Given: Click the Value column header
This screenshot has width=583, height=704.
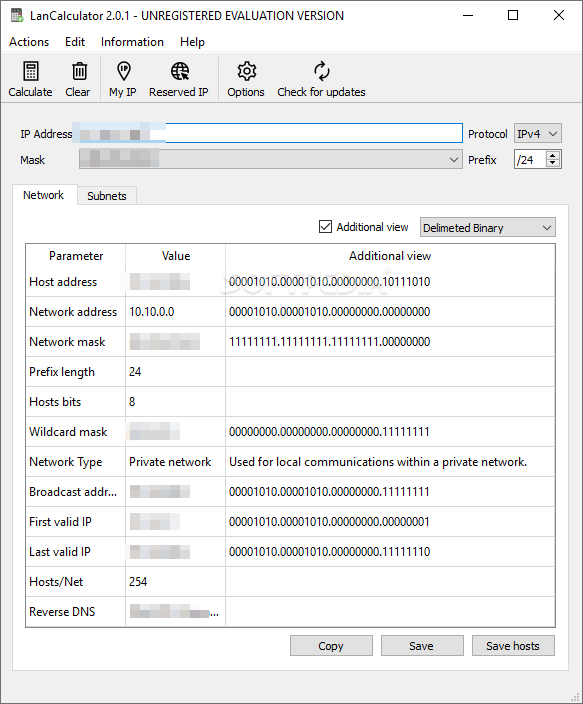Looking at the screenshot, I should point(176,256).
